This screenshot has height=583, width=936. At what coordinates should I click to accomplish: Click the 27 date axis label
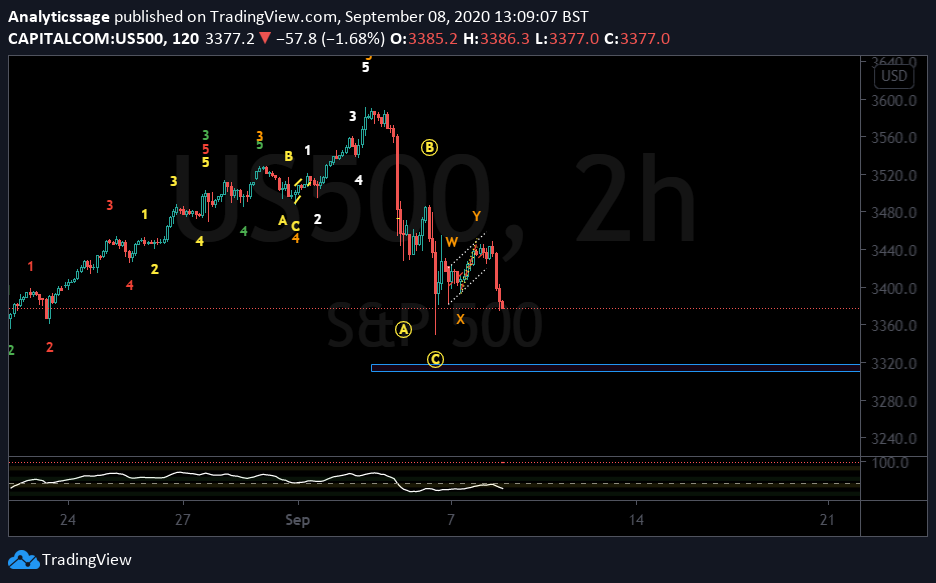tap(183, 520)
